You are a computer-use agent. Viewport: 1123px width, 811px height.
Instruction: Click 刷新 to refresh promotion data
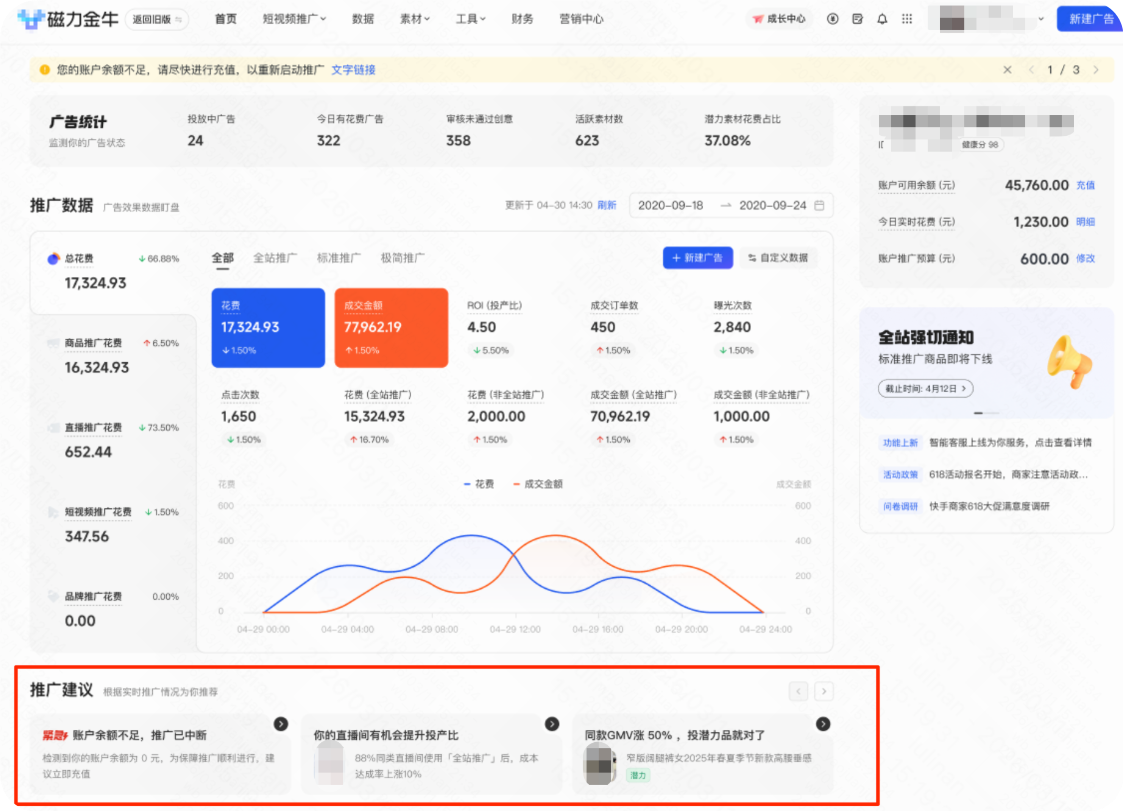pos(606,204)
